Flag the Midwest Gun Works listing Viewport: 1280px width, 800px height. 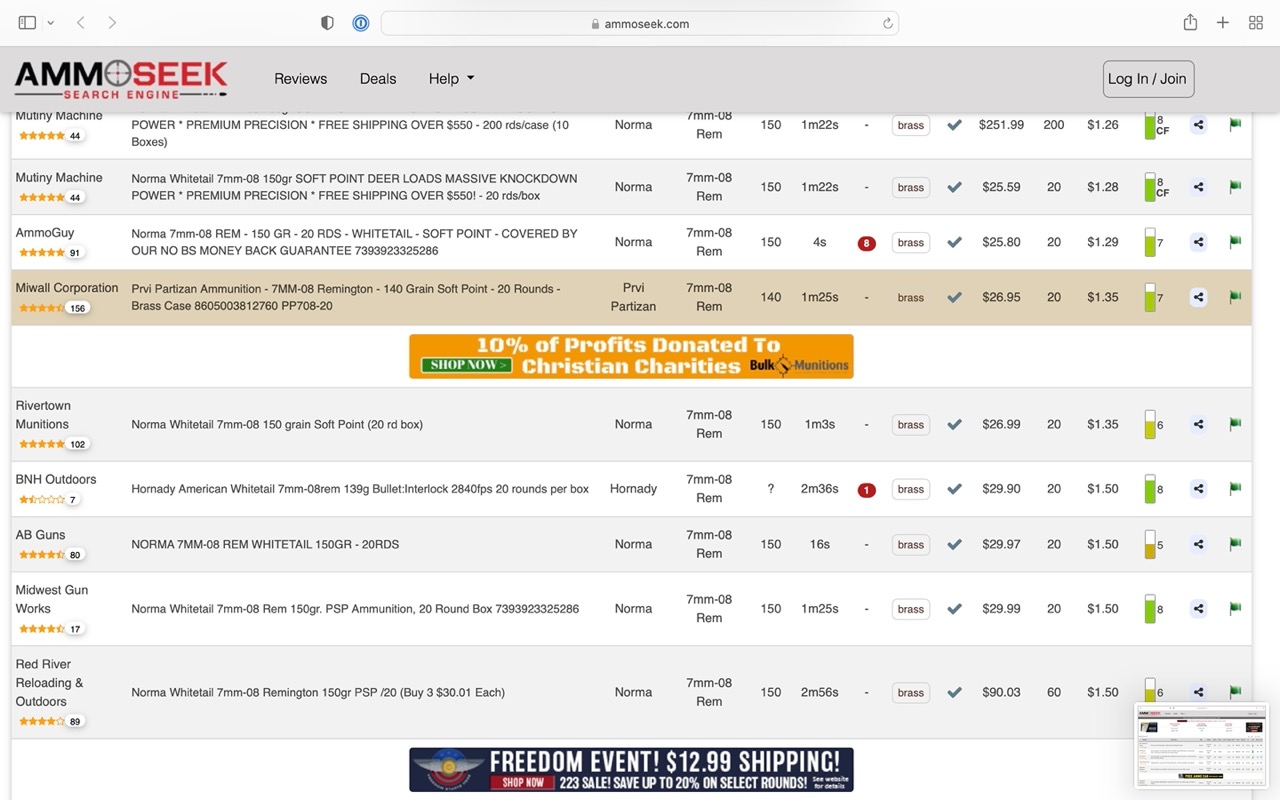tap(1235, 607)
